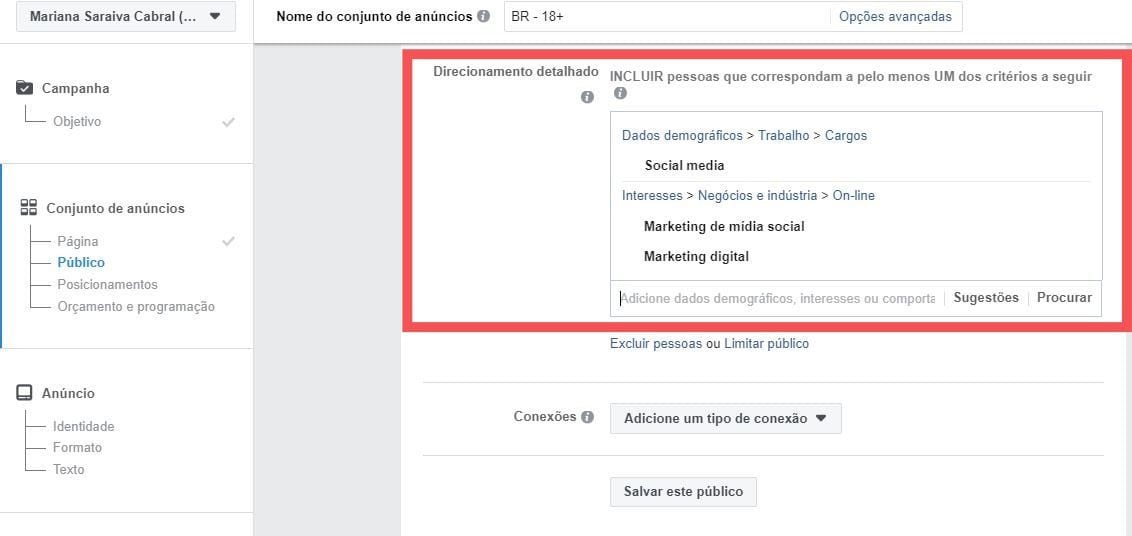Go to Identidade step
This screenshot has width=1132, height=536.
point(83,426)
